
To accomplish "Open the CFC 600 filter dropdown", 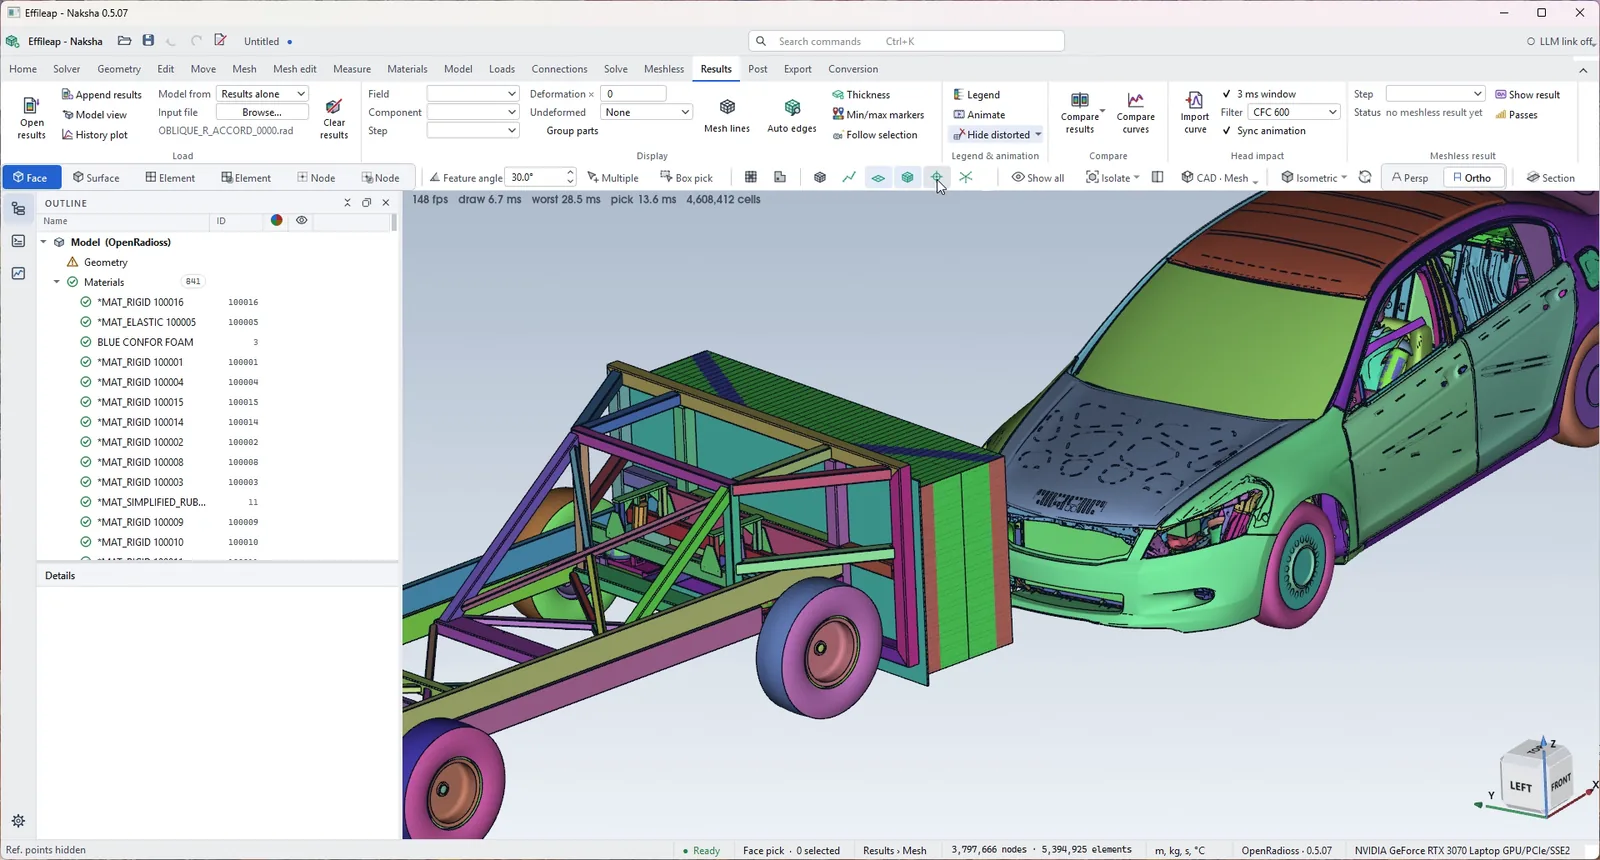I will pyautogui.click(x=1294, y=112).
